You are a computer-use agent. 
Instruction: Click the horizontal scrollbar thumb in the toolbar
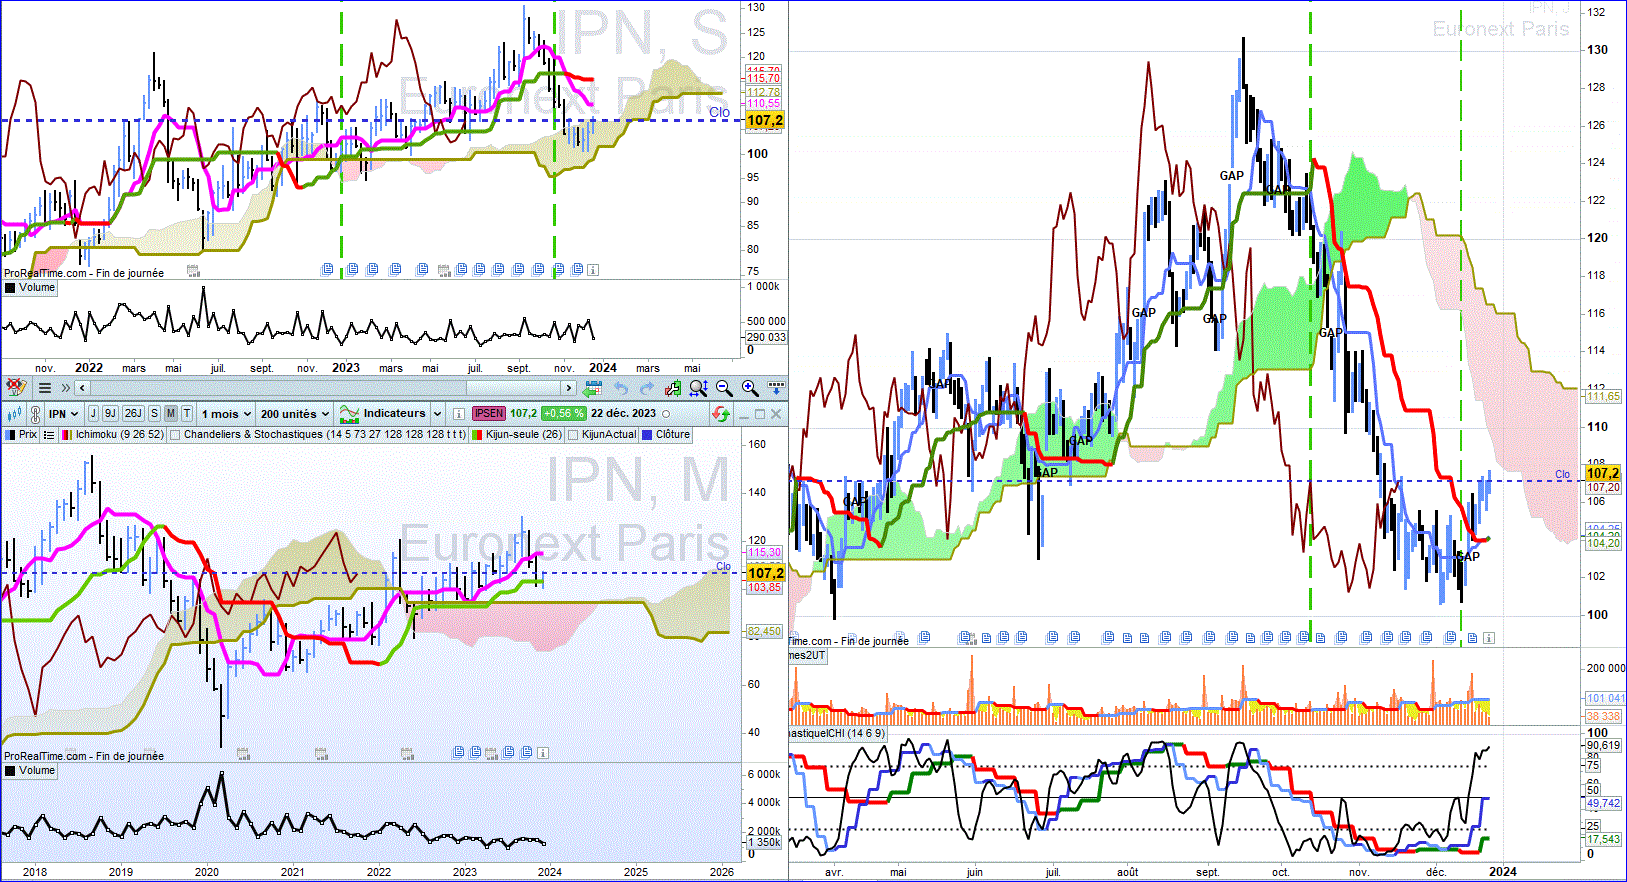pos(513,388)
